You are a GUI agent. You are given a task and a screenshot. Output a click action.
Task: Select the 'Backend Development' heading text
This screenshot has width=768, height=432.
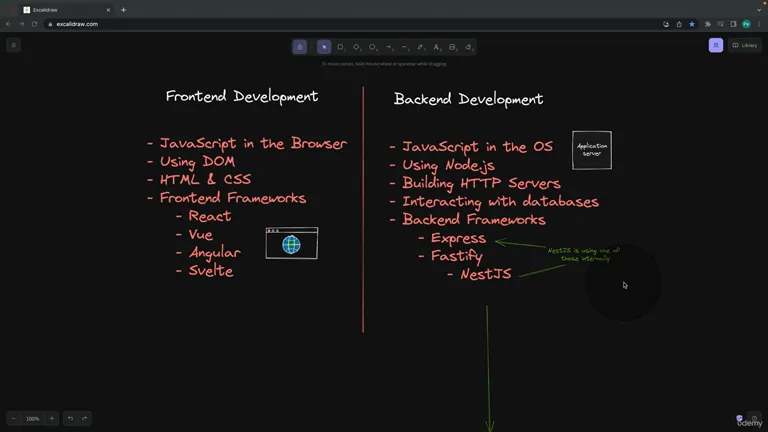[x=468, y=99]
